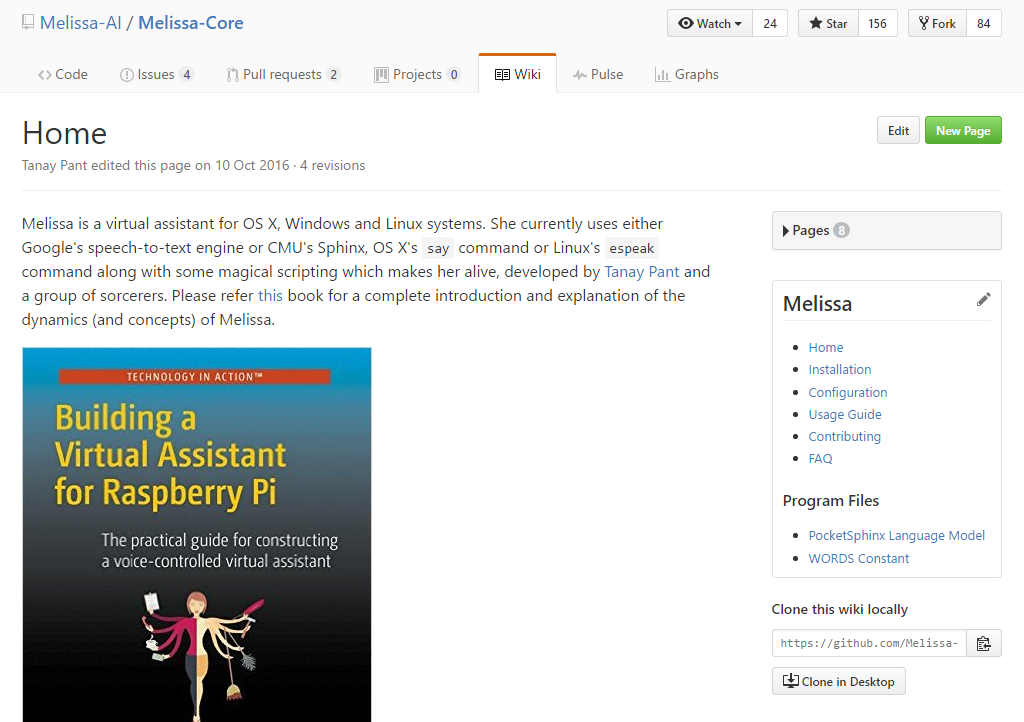Expand the Pages list triangle
1024x722 pixels.
click(786, 230)
